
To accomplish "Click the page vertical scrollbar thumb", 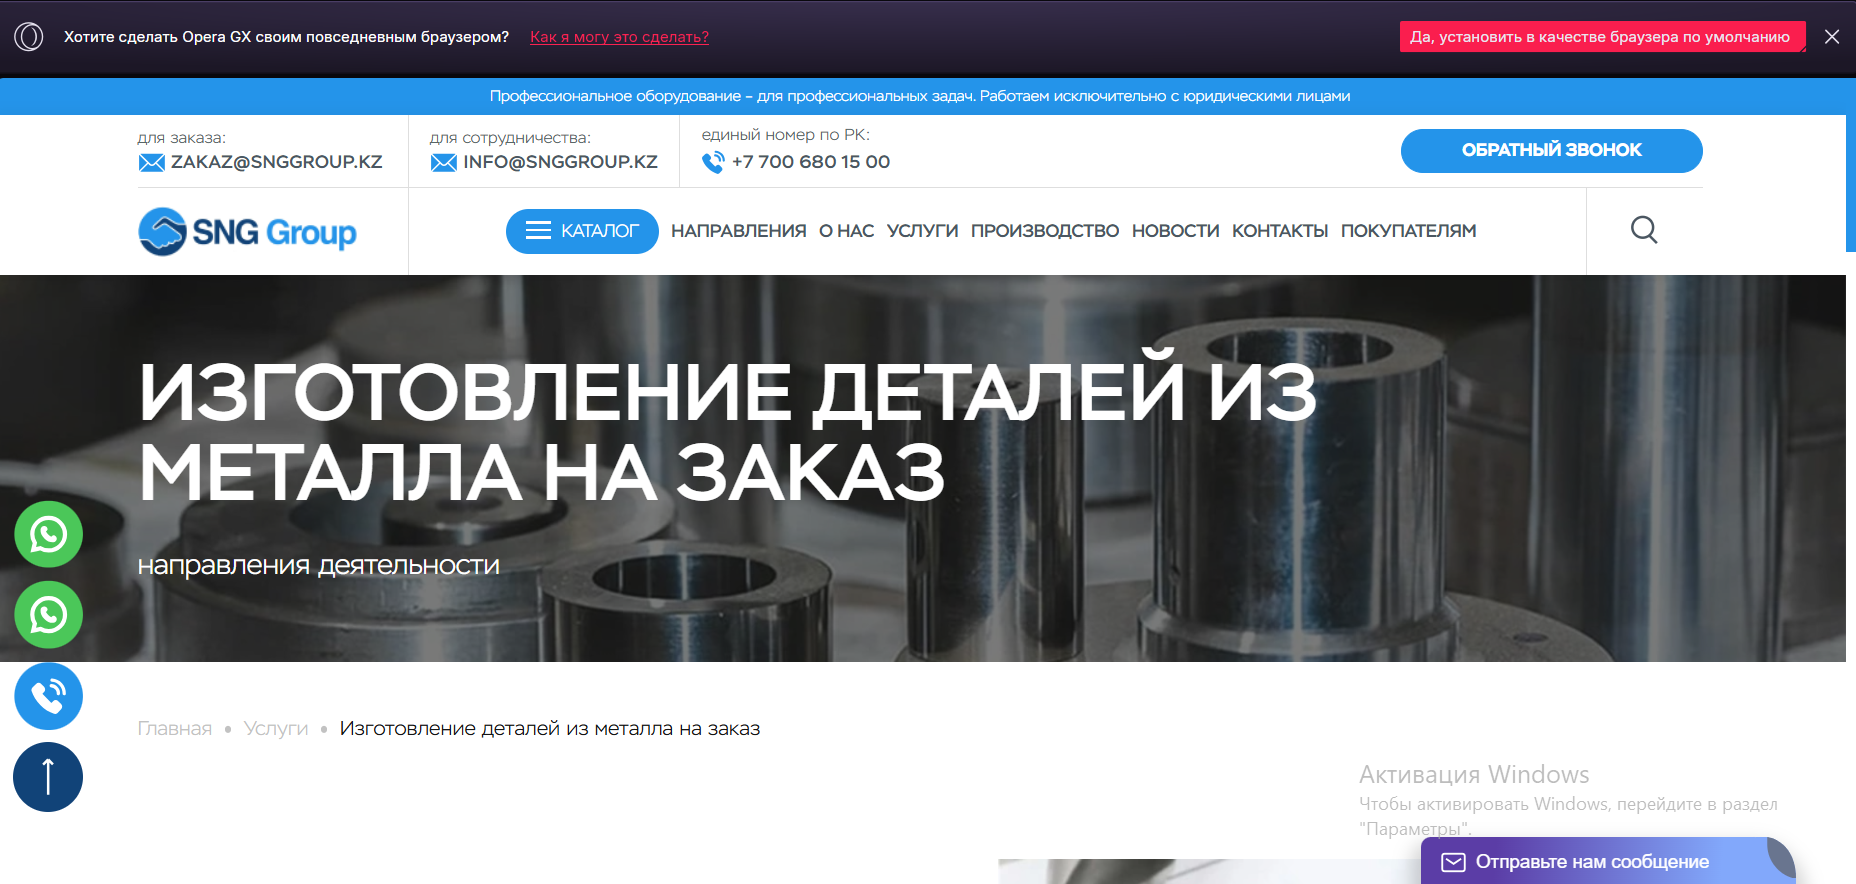I will [1851, 183].
